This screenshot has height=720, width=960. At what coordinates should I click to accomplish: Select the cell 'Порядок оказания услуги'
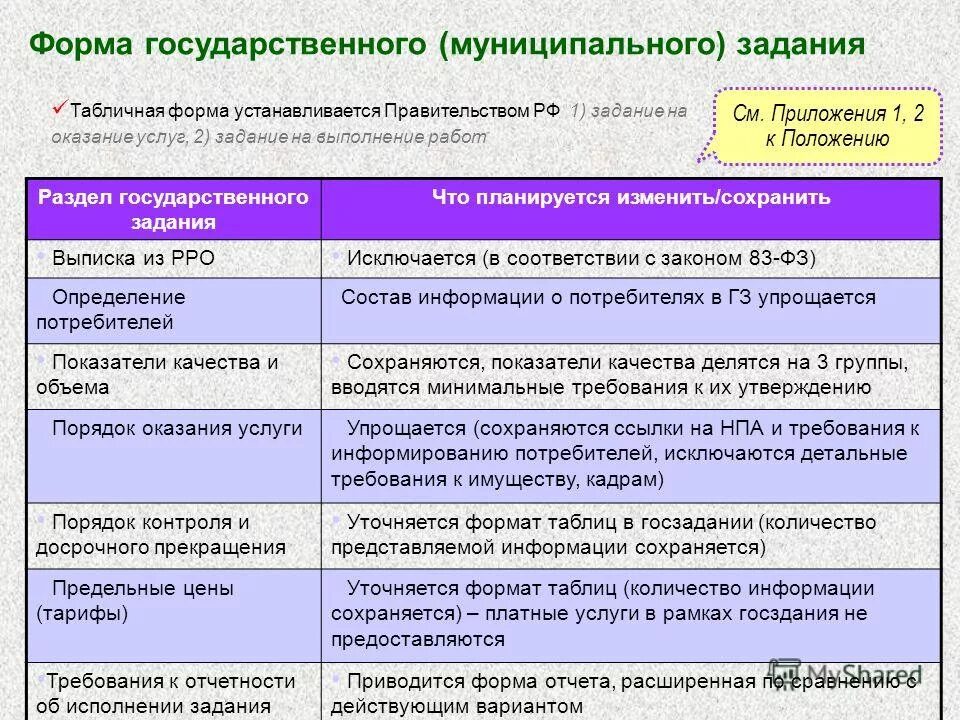click(x=174, y=456)
